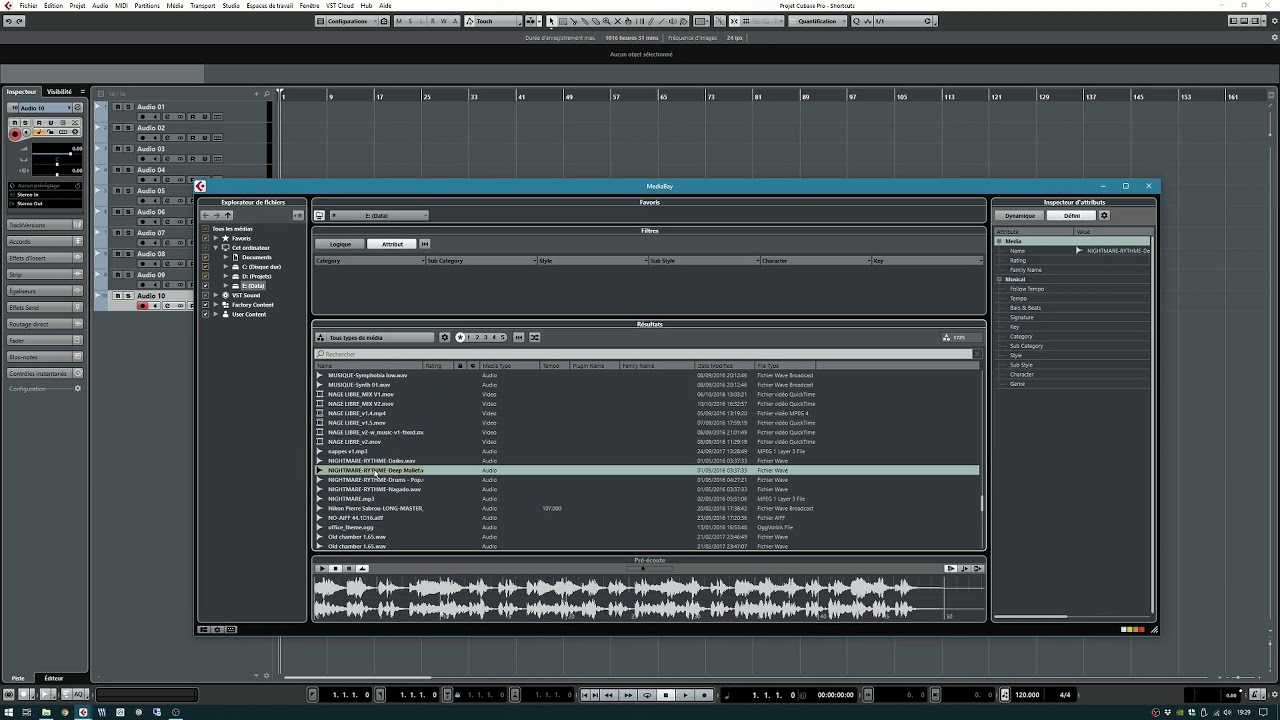This screenshot has height=720, width=1280.
Task: Open the Tous types de média dropdown
Action: (375, 338)
